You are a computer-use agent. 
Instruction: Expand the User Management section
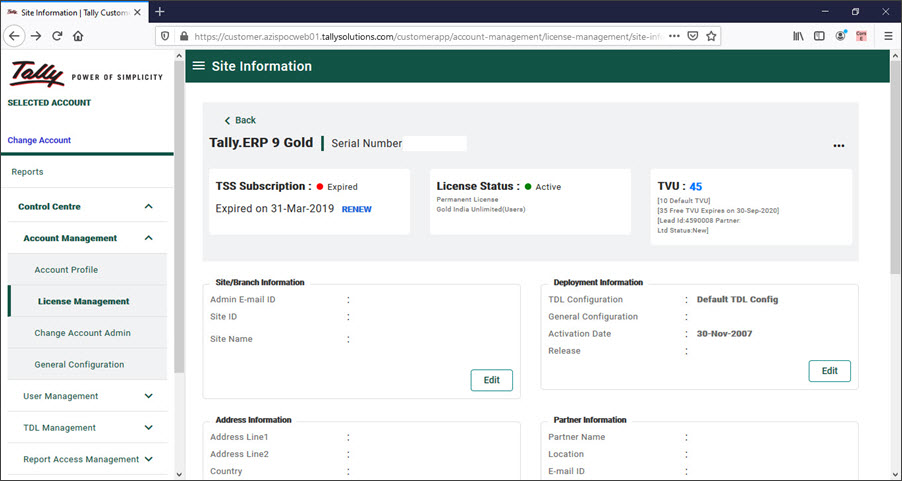coord(148,396)
